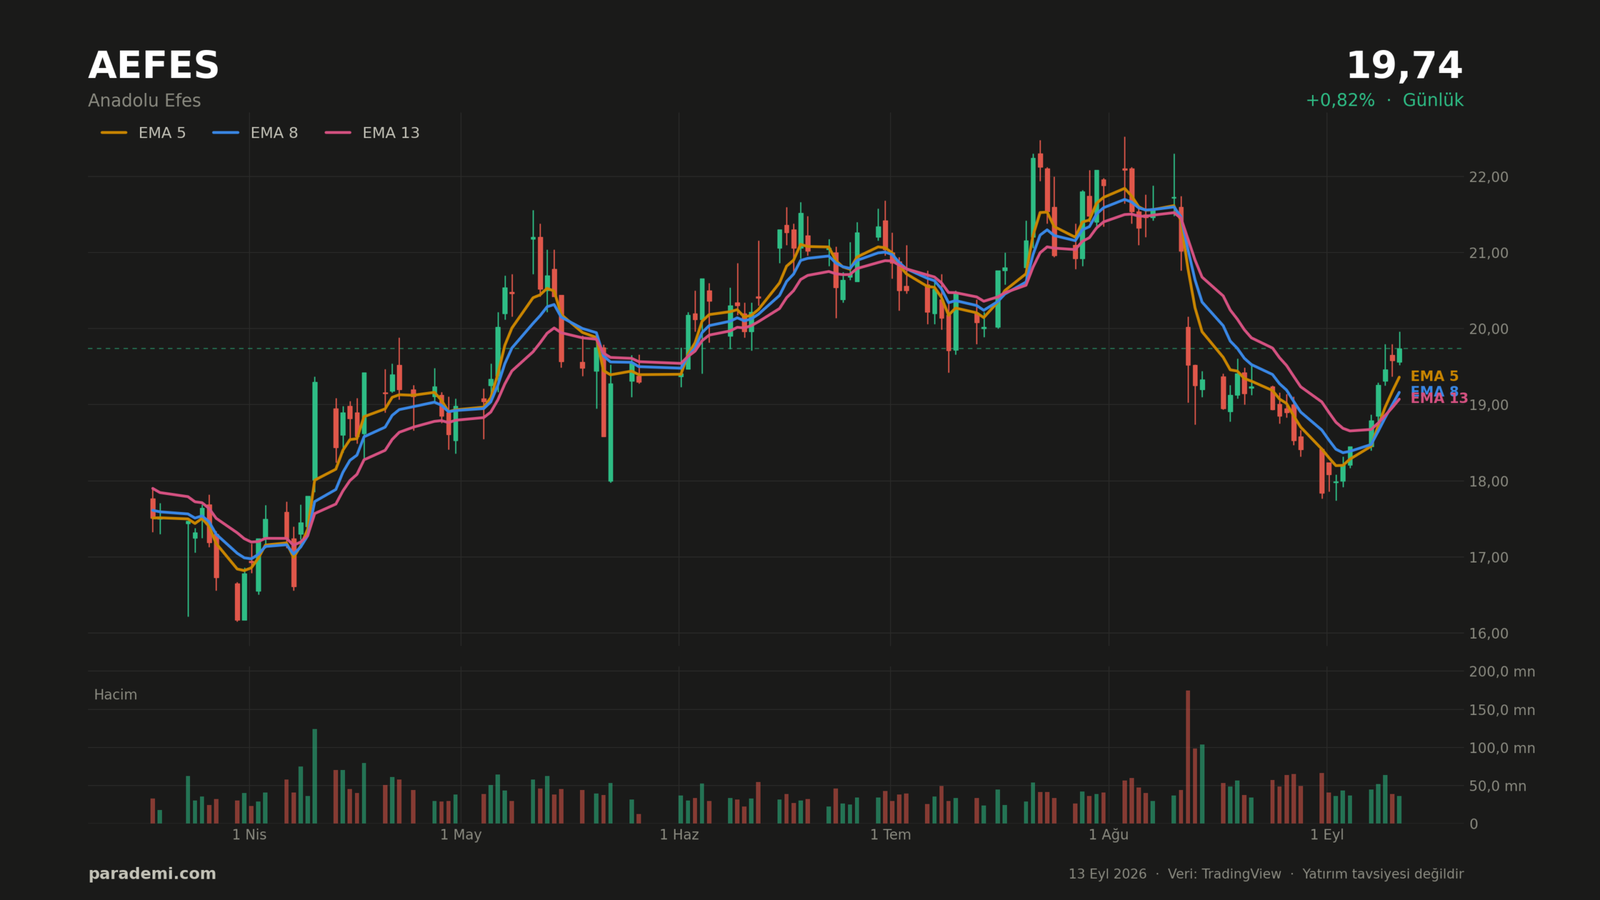Select the EMA 8 text in the legend
The height and width of the screenshot is (900, 1600).
click(x=274, y=133)
